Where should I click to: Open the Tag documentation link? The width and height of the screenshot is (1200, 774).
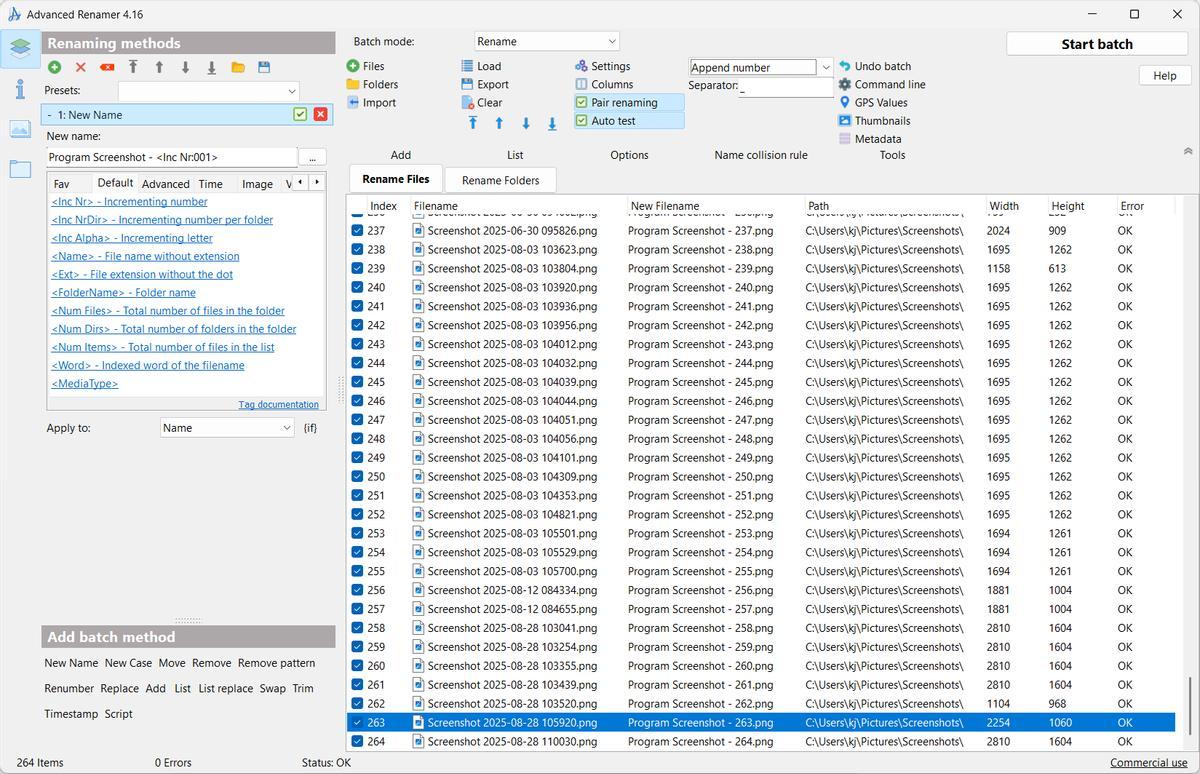[x=278, y=405]
